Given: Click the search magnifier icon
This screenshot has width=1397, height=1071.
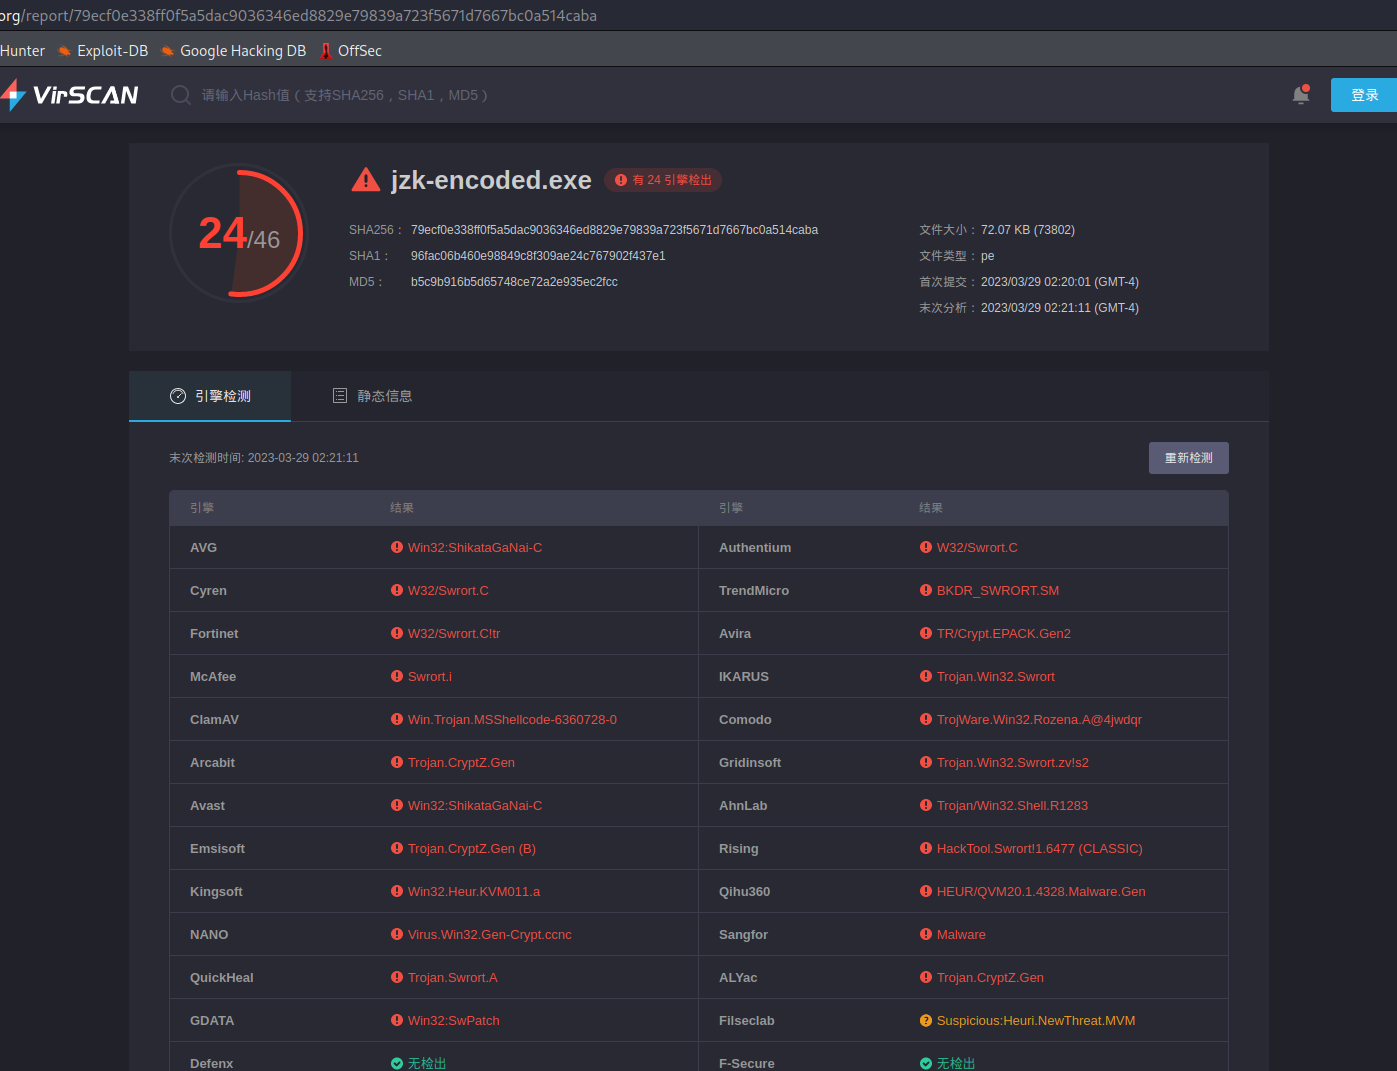Looking at the screenshot, I should click(181, 95).
